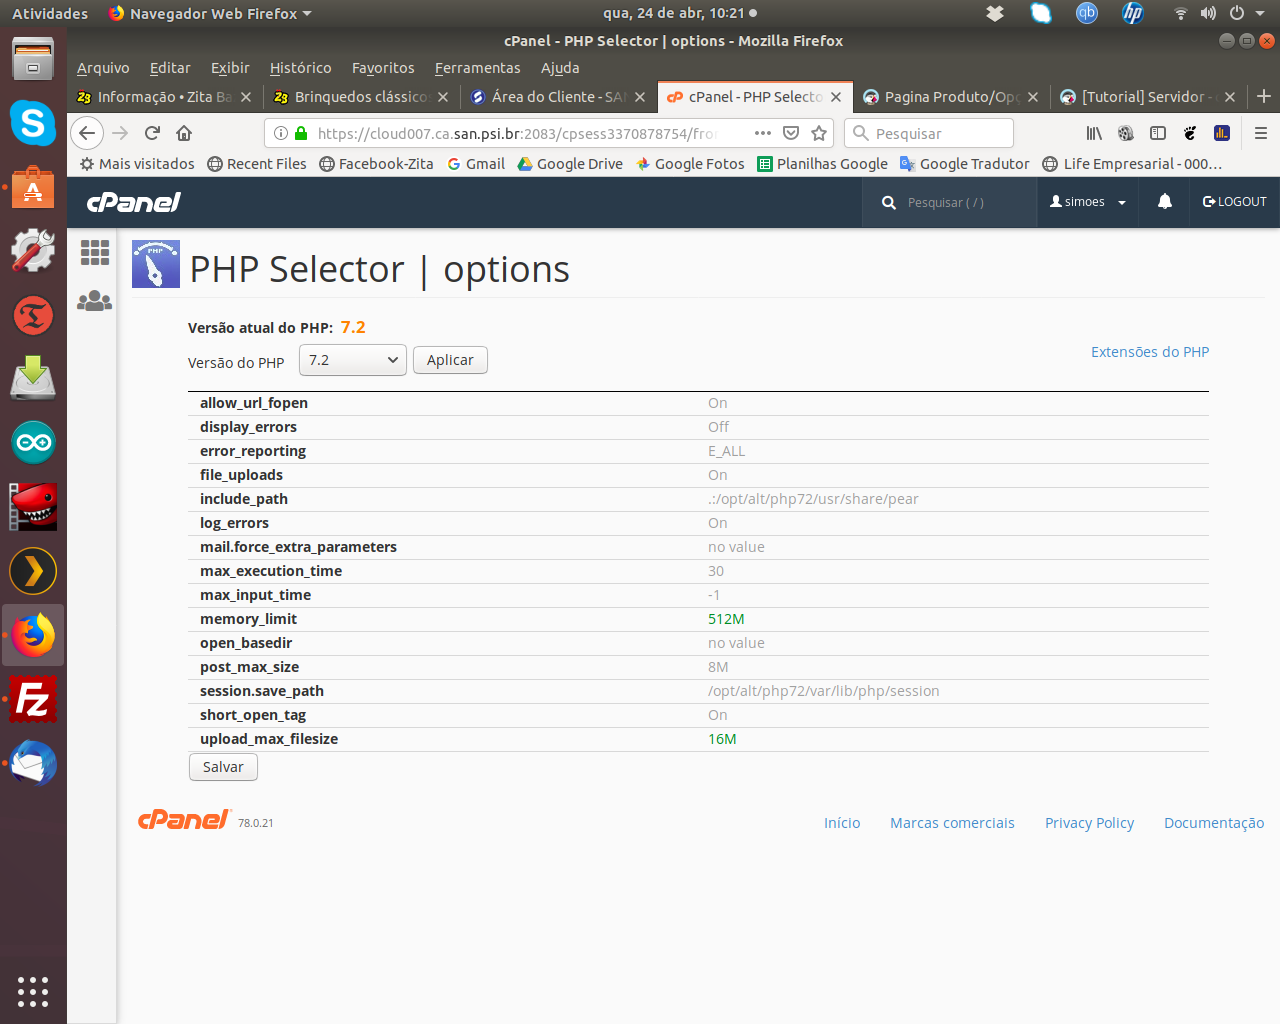
Task: Open Activities overview (Atividades)
Action: tap(50, 13)
